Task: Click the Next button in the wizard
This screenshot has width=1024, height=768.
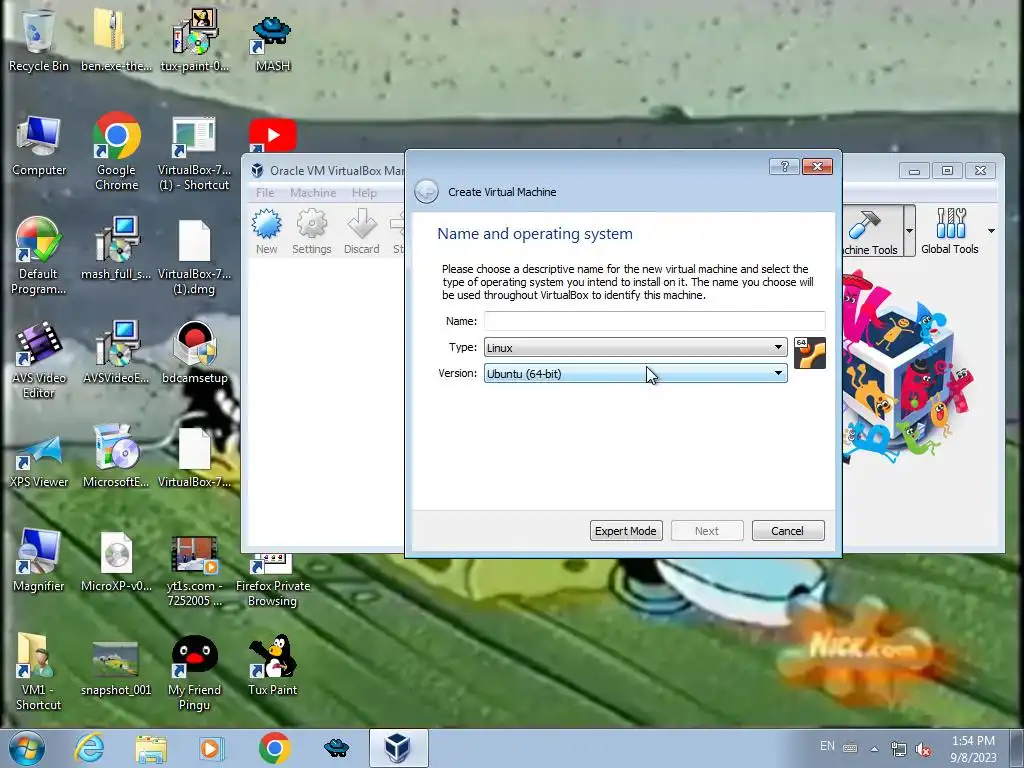Action: [707, 531]
